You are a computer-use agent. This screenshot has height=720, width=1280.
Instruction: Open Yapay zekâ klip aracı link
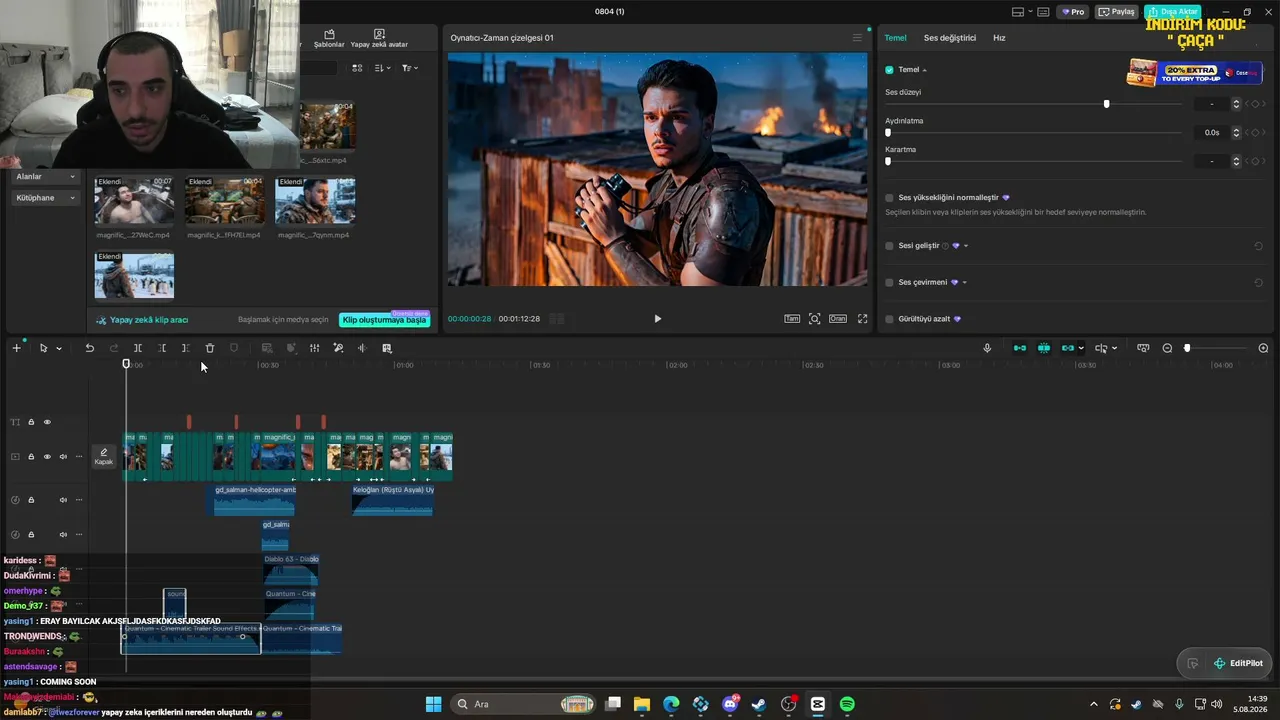coord(142,320)
